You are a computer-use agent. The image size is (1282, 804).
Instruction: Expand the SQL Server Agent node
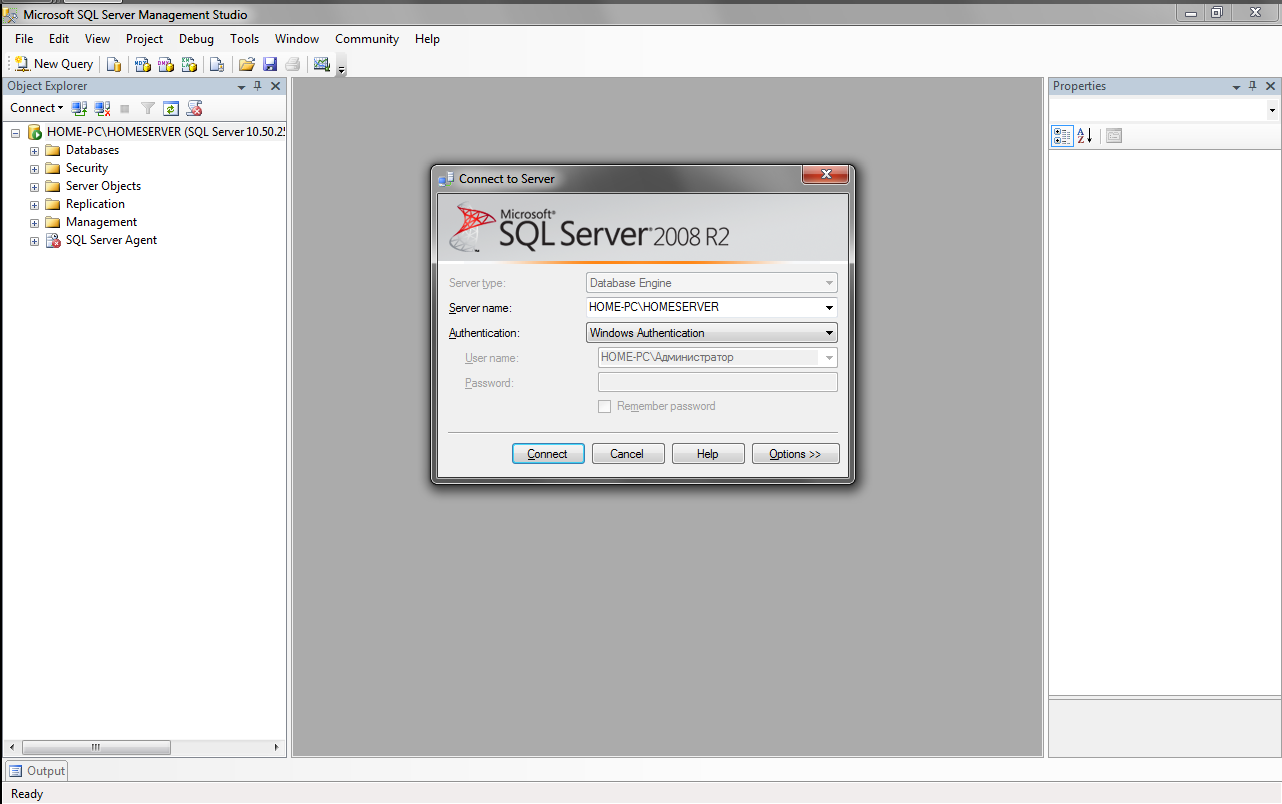pos(34,241)
